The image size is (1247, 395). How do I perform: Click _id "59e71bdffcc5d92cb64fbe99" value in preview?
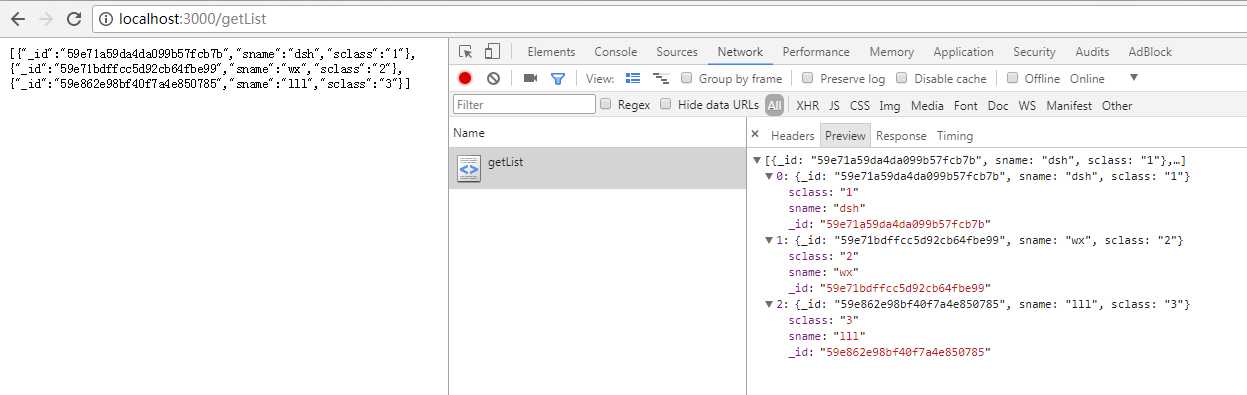[x=904, y=289]
